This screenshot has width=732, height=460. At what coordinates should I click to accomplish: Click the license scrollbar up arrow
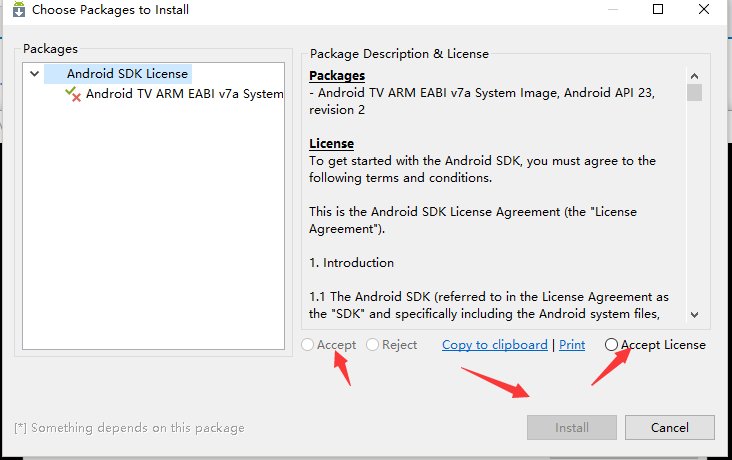pos(694,76)
